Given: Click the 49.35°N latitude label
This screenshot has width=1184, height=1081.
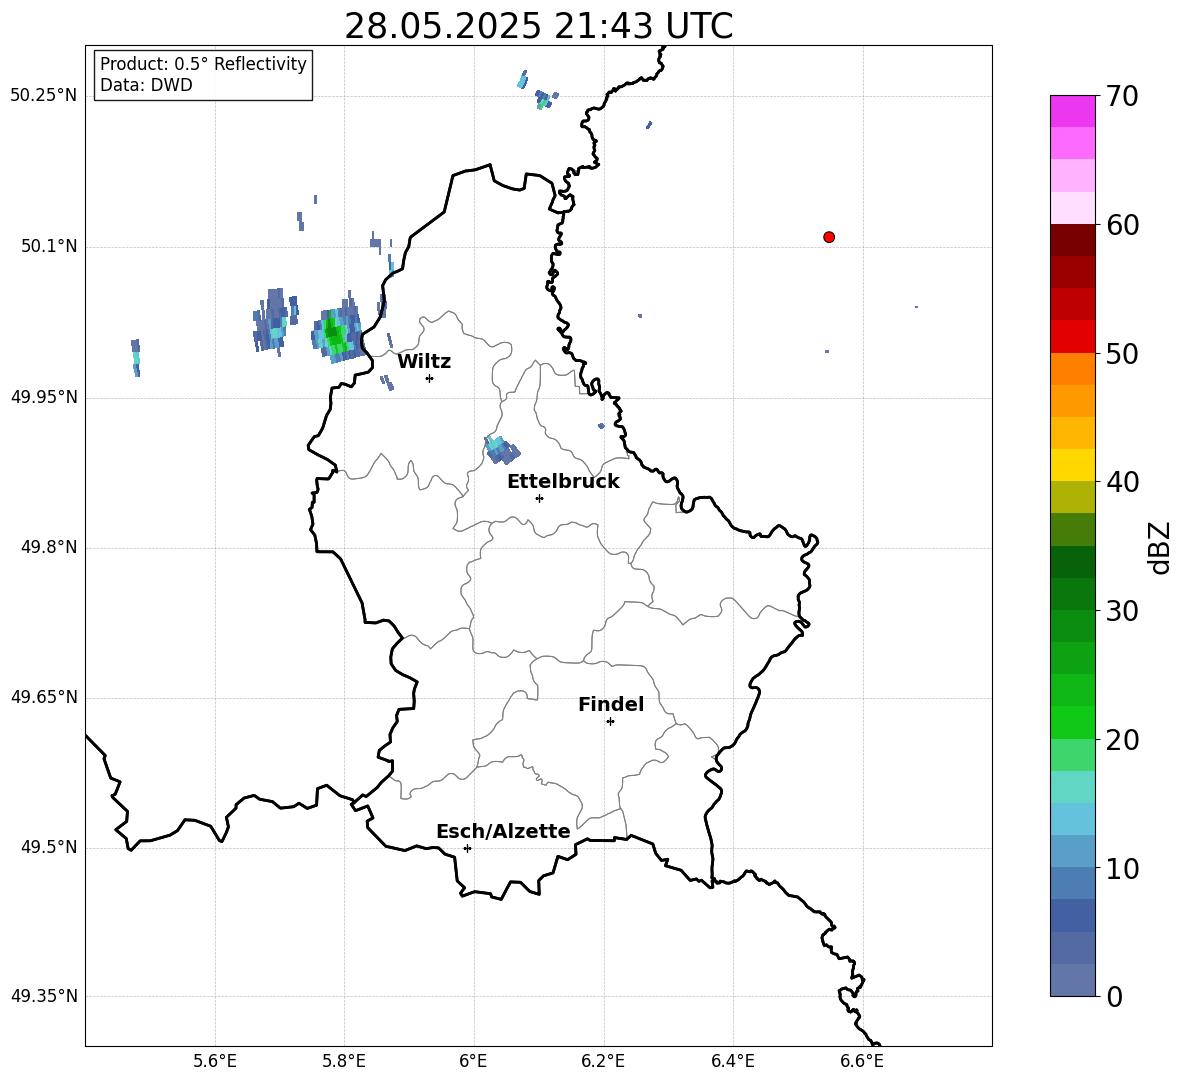Looking at the screenshot, I should pos(44,996).
